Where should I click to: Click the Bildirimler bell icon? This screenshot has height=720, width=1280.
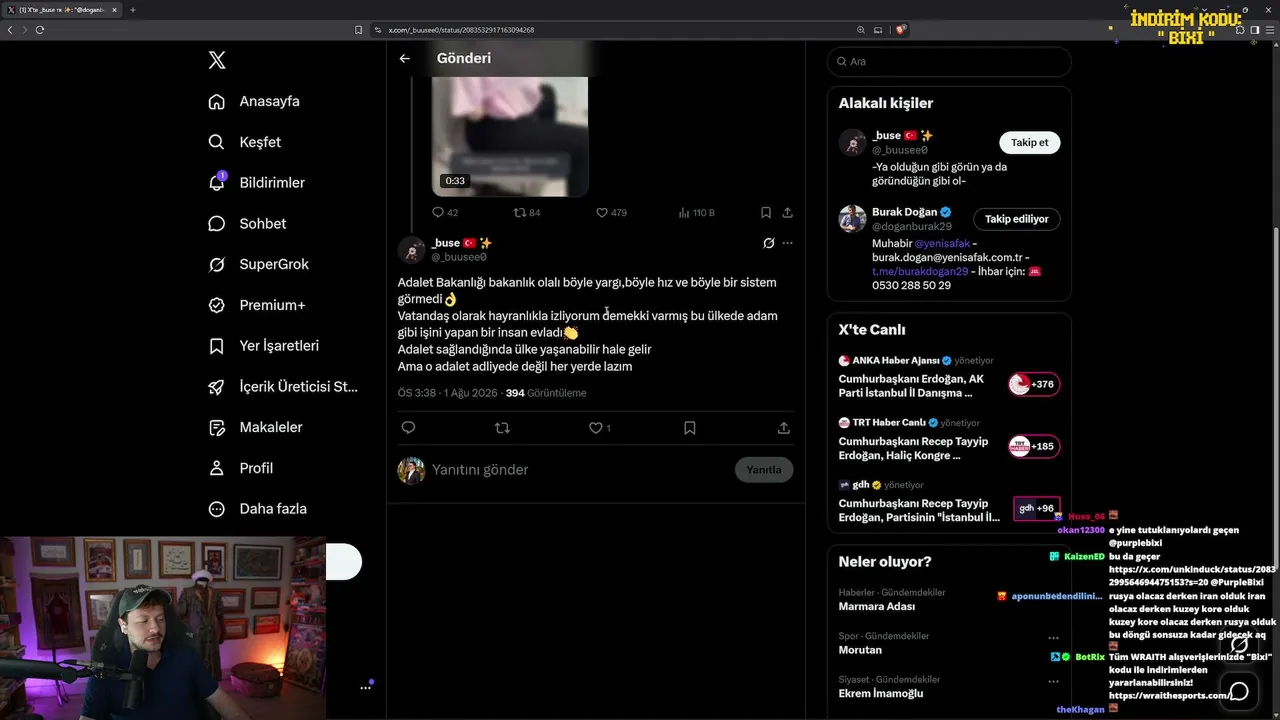216,183
